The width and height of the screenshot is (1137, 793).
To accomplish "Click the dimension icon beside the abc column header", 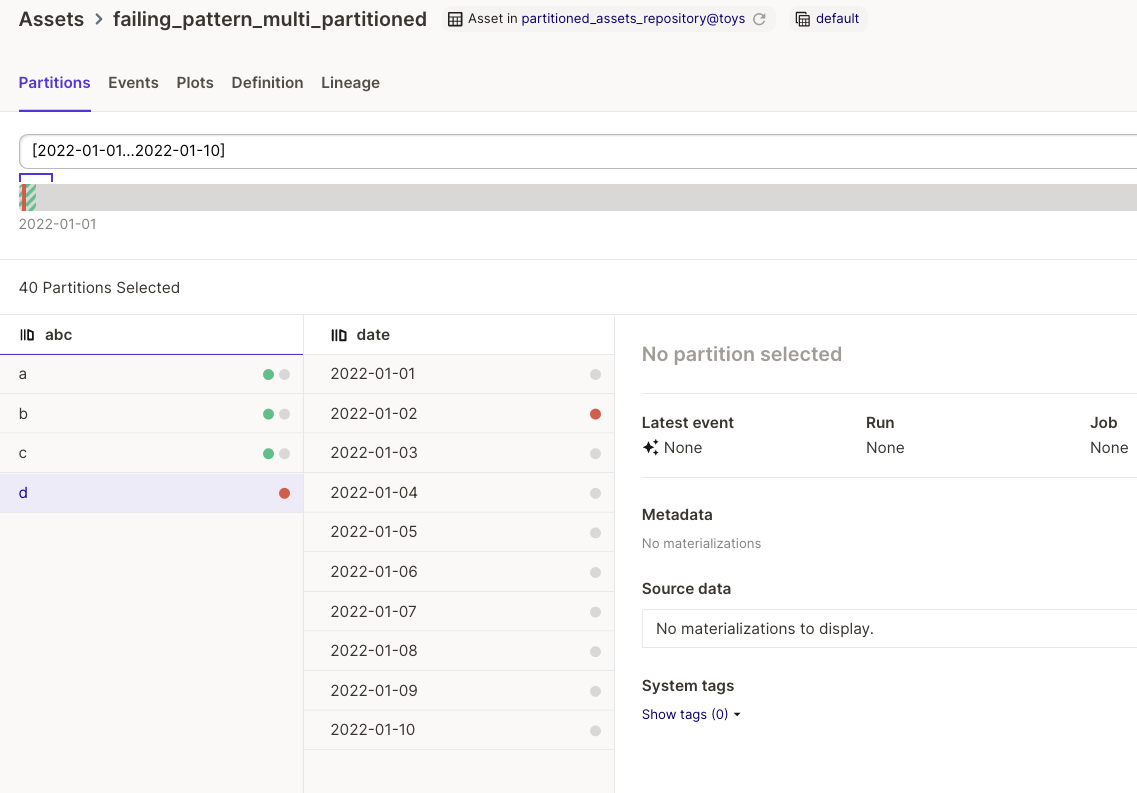I will (x=25, y=334).
